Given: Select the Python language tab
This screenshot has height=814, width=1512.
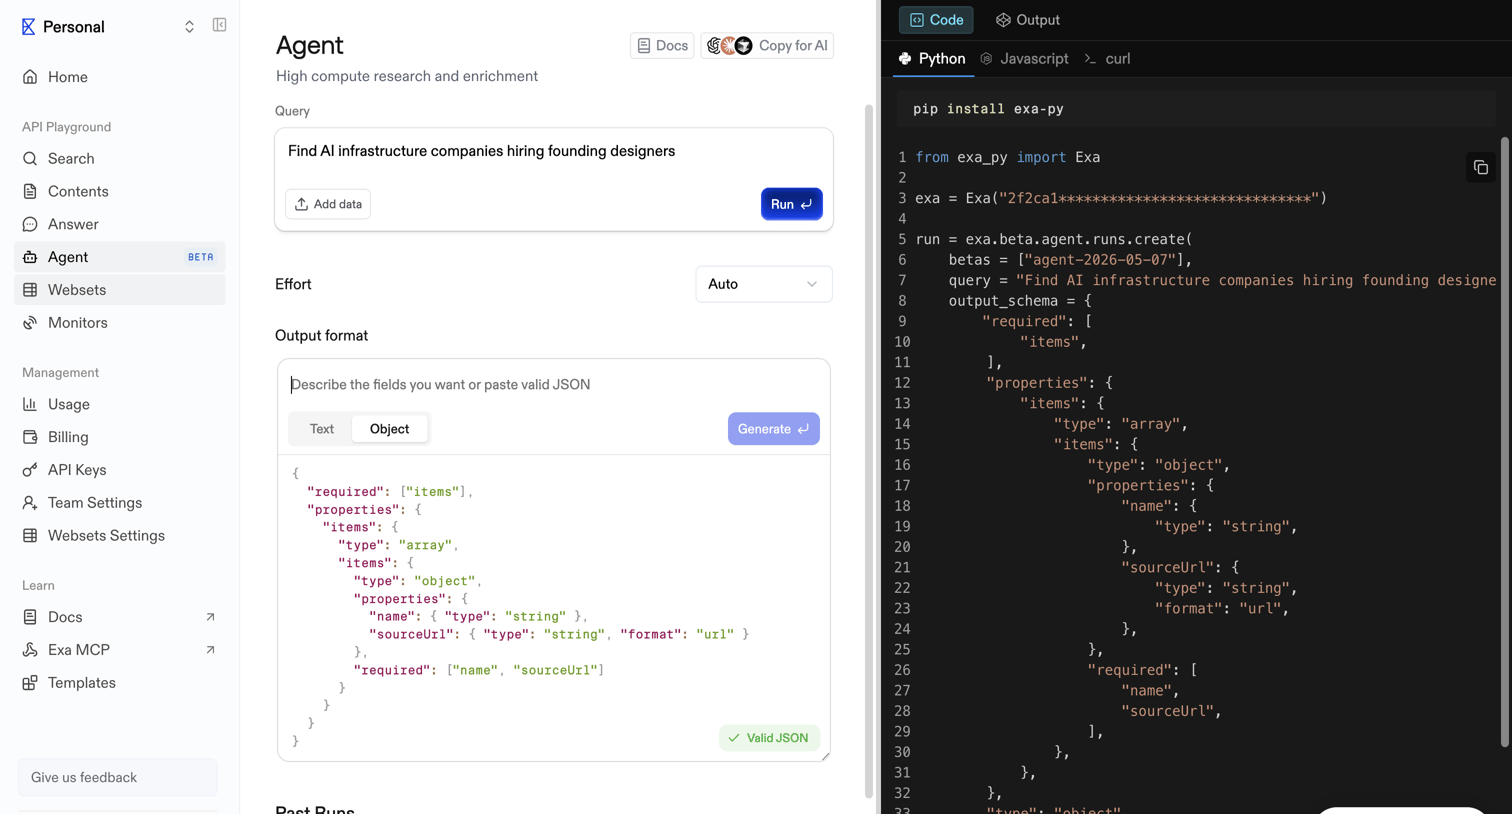Looking at the screenshot, I should 932,59.
